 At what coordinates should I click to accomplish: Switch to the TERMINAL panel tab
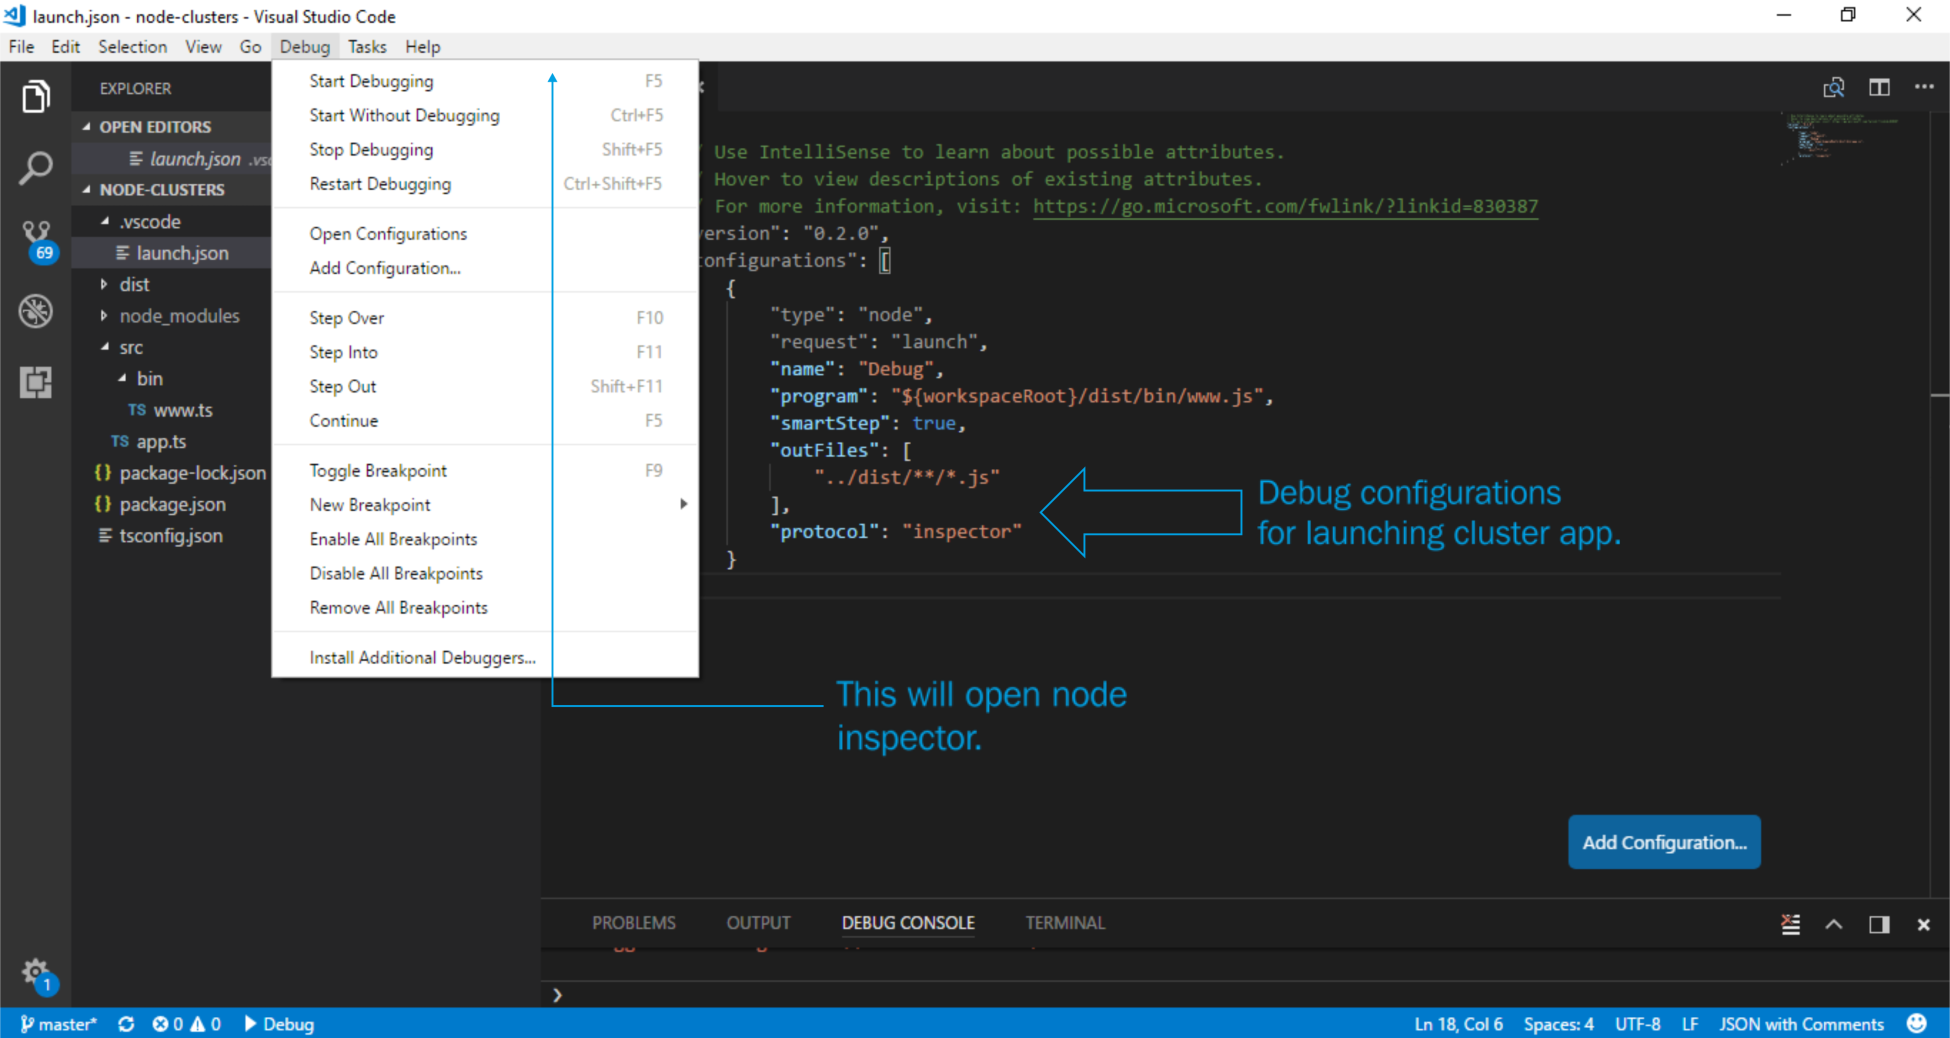1065,923
